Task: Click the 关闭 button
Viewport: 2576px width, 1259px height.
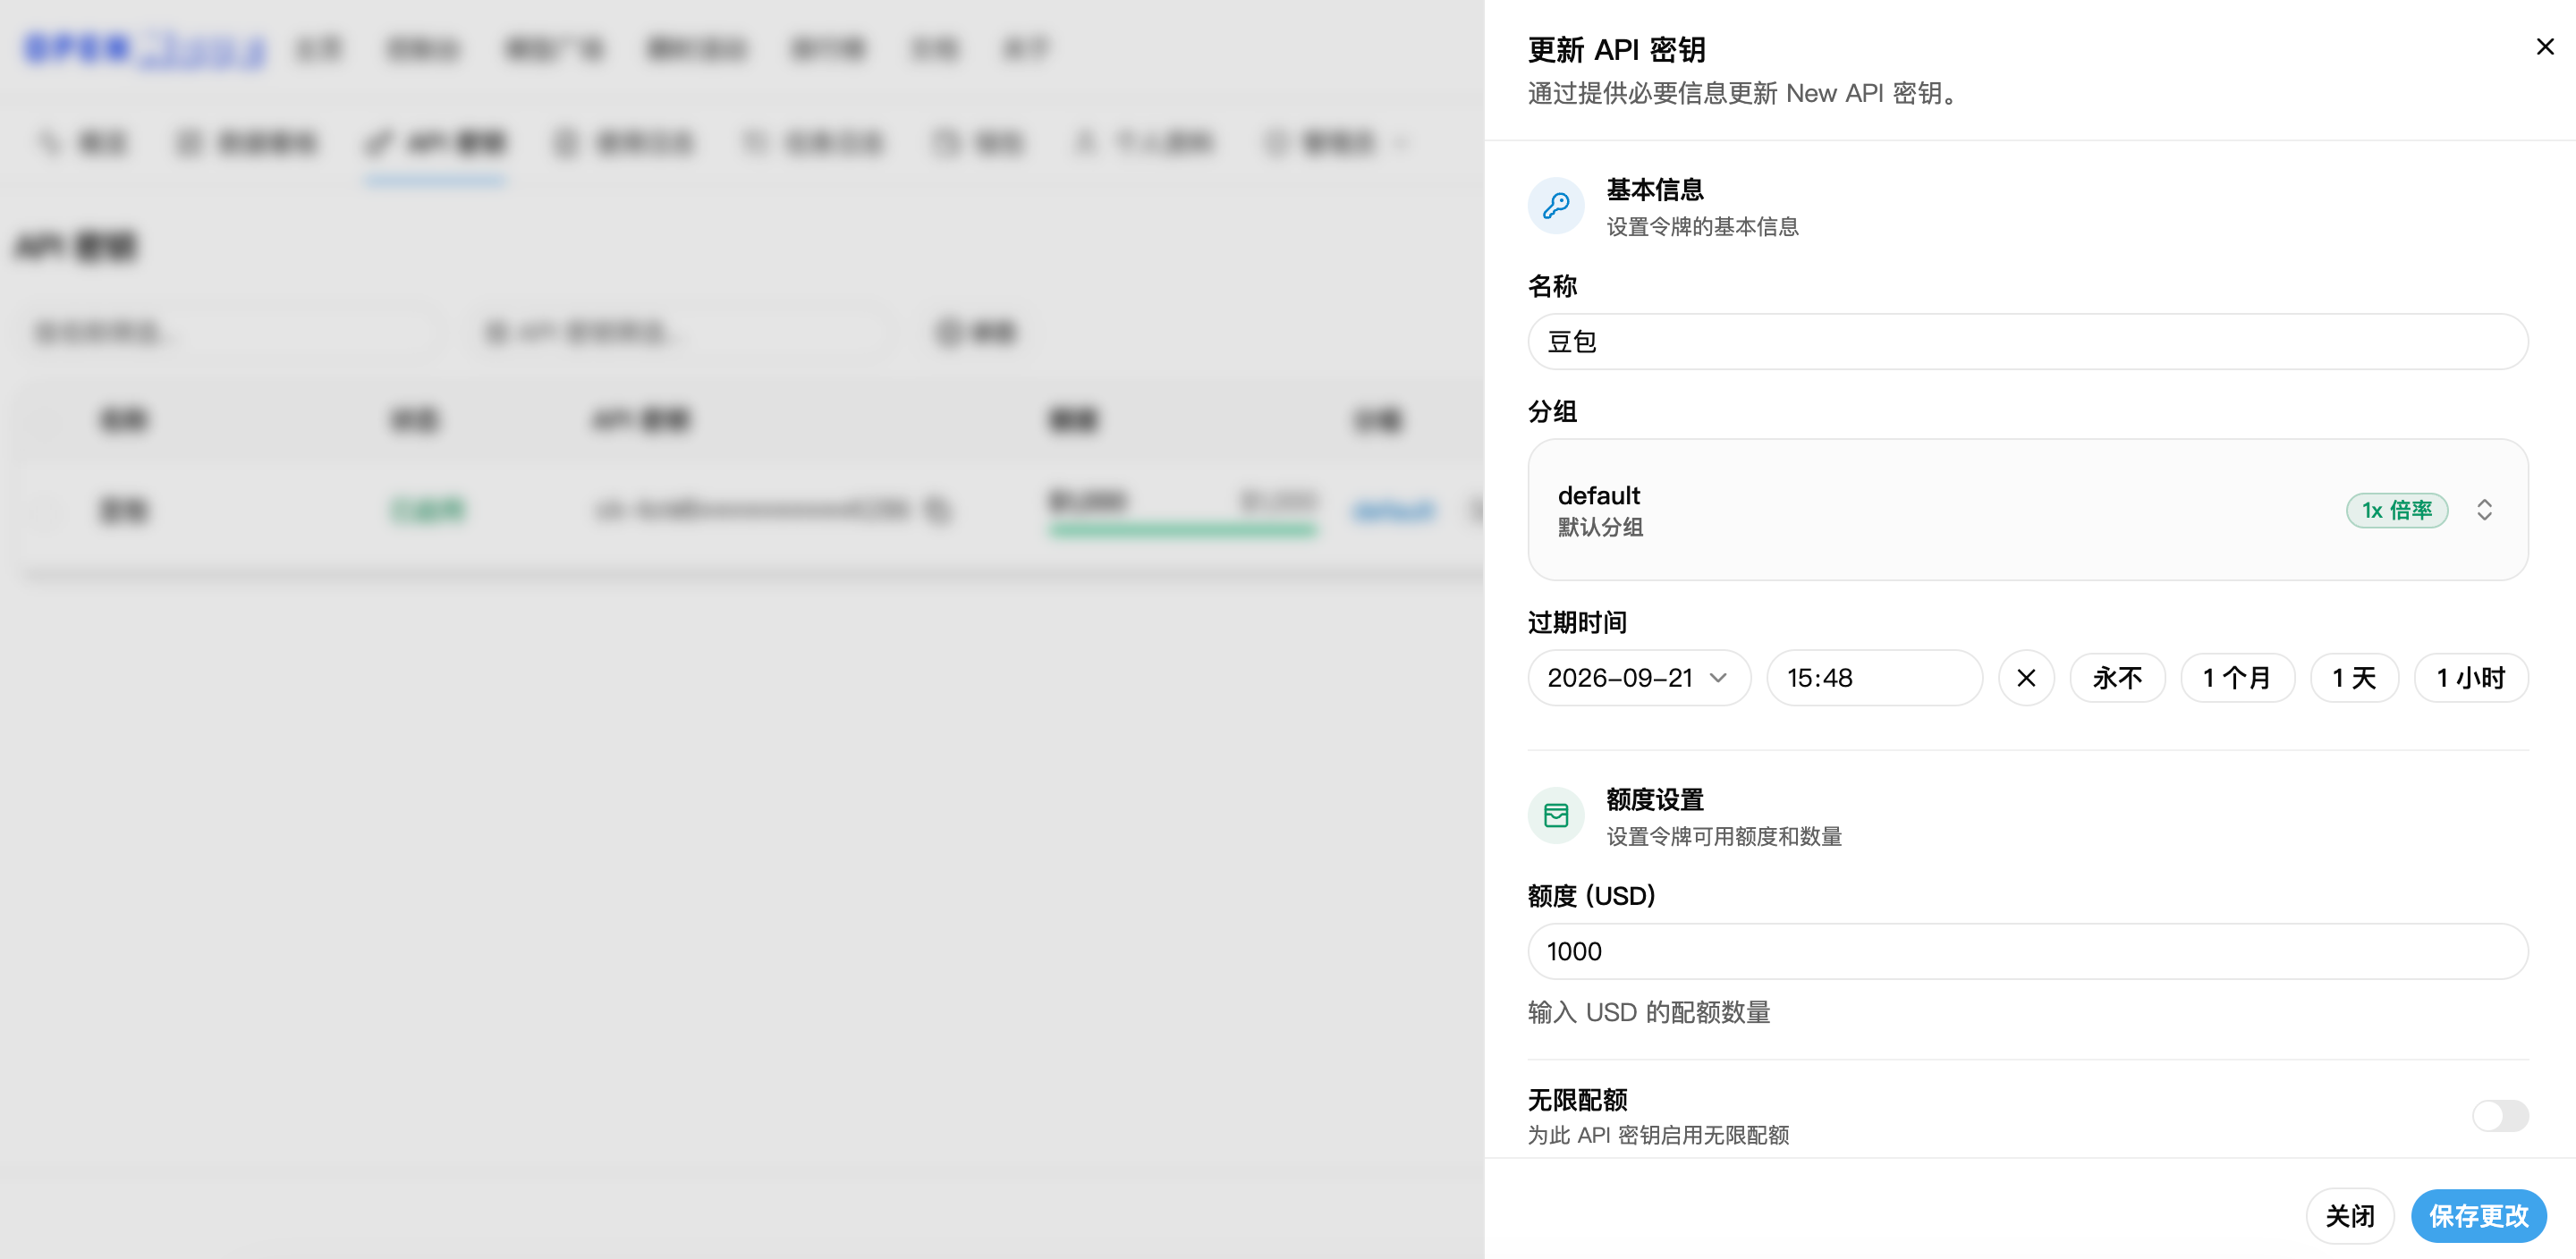Action: click(x=2349, y=1216)
